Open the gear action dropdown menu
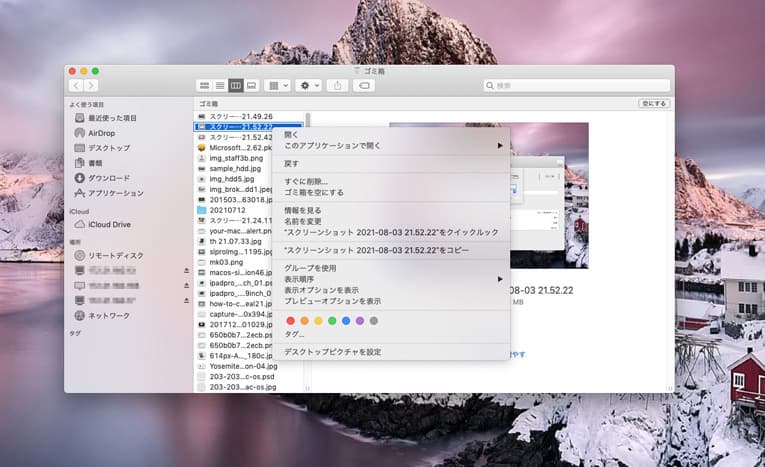Viewport: 765px width, 467px height. click(x=309, y=86)
